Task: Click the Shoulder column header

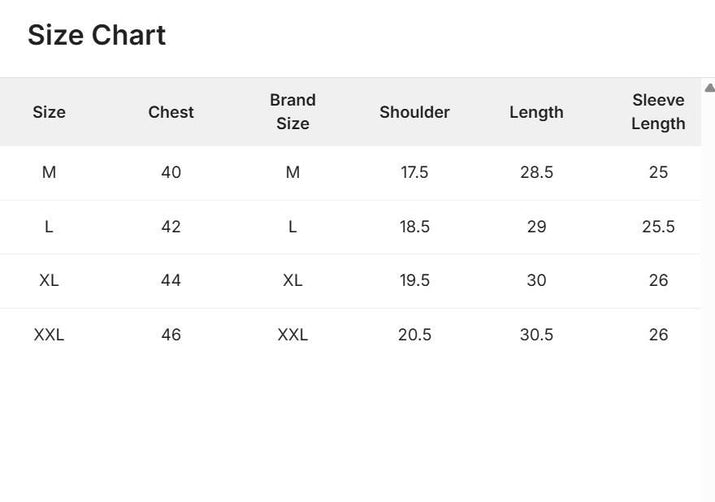Action: (x=414, y=112)
